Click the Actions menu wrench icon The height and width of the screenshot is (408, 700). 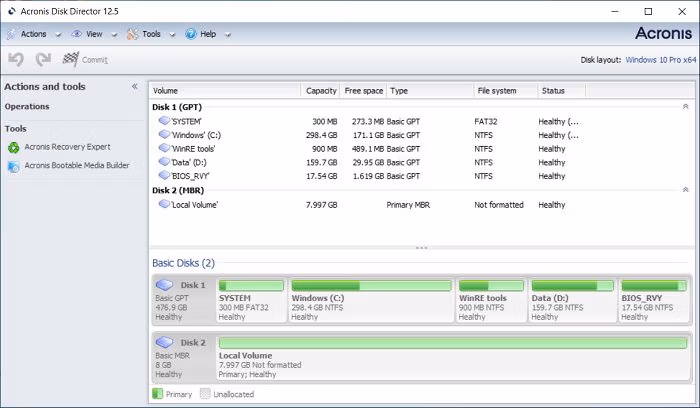coord(12,34)
